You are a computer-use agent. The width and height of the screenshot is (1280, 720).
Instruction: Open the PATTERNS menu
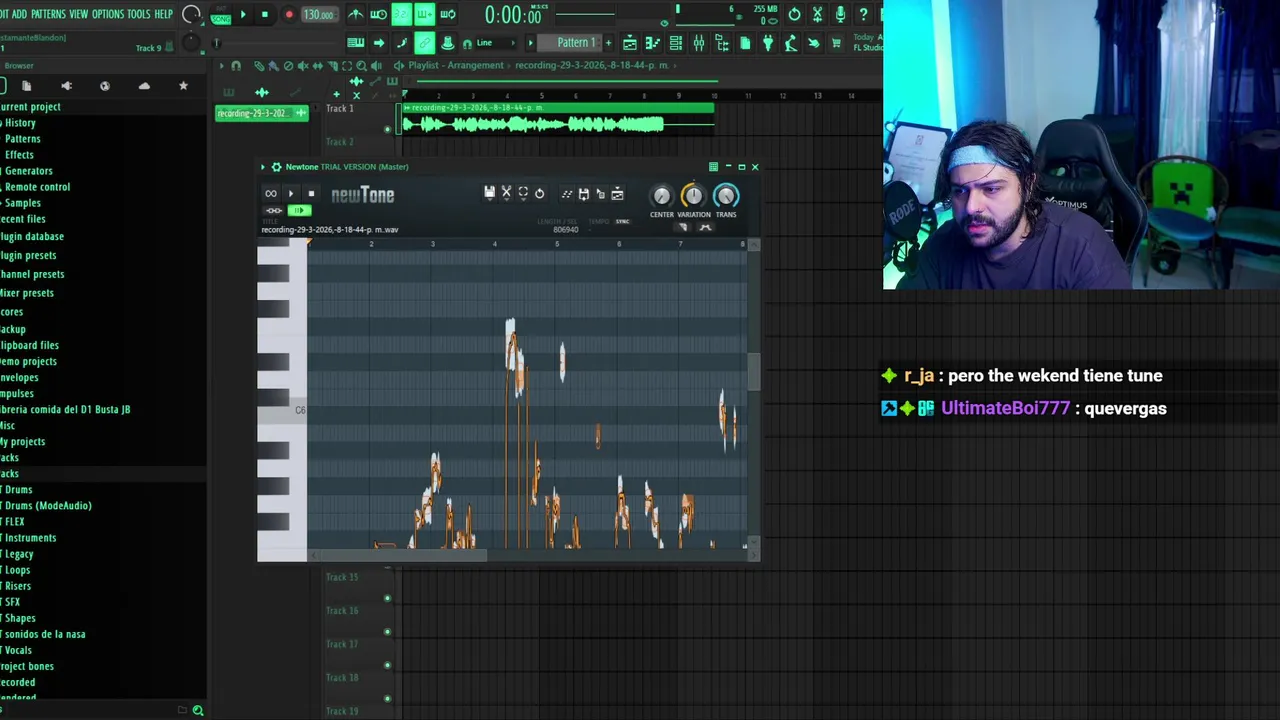point(48,14)
